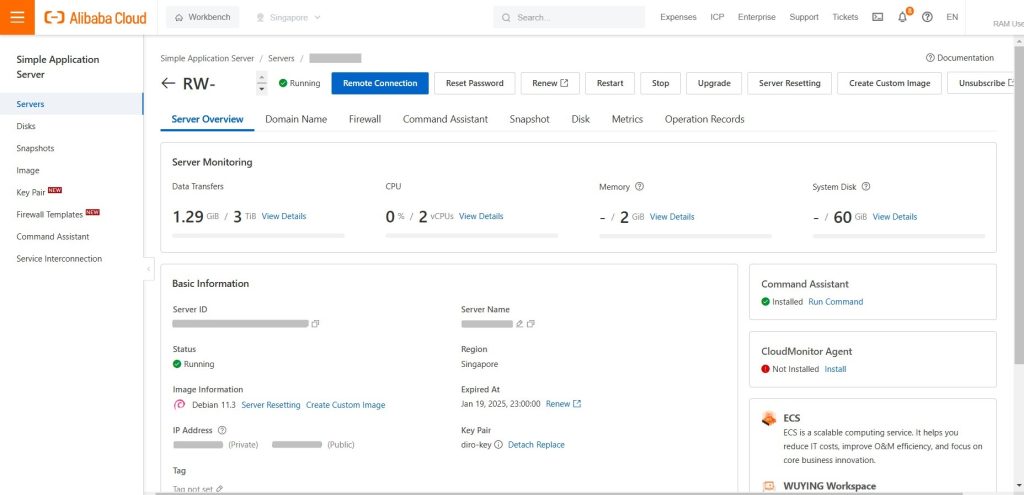Install the CloudMonitor Agent
This screenshot has width=1024, height=495.
(835, 369)
